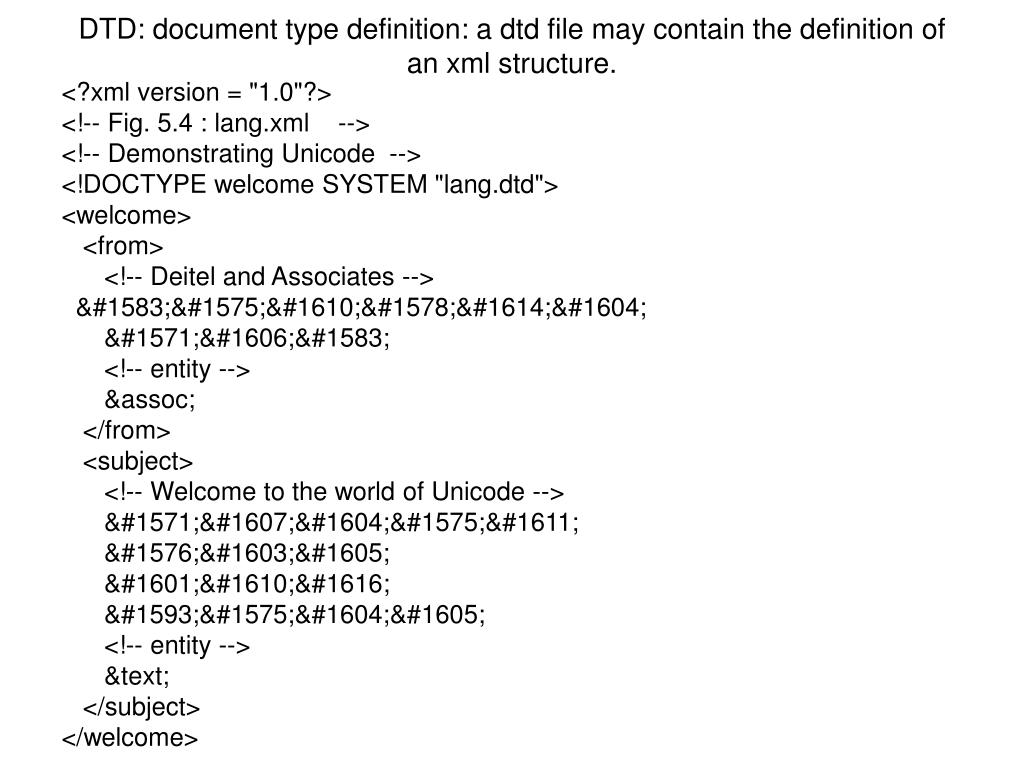Click the DOCTYPE welcome SYSTEM line

[x=310, y=185]
